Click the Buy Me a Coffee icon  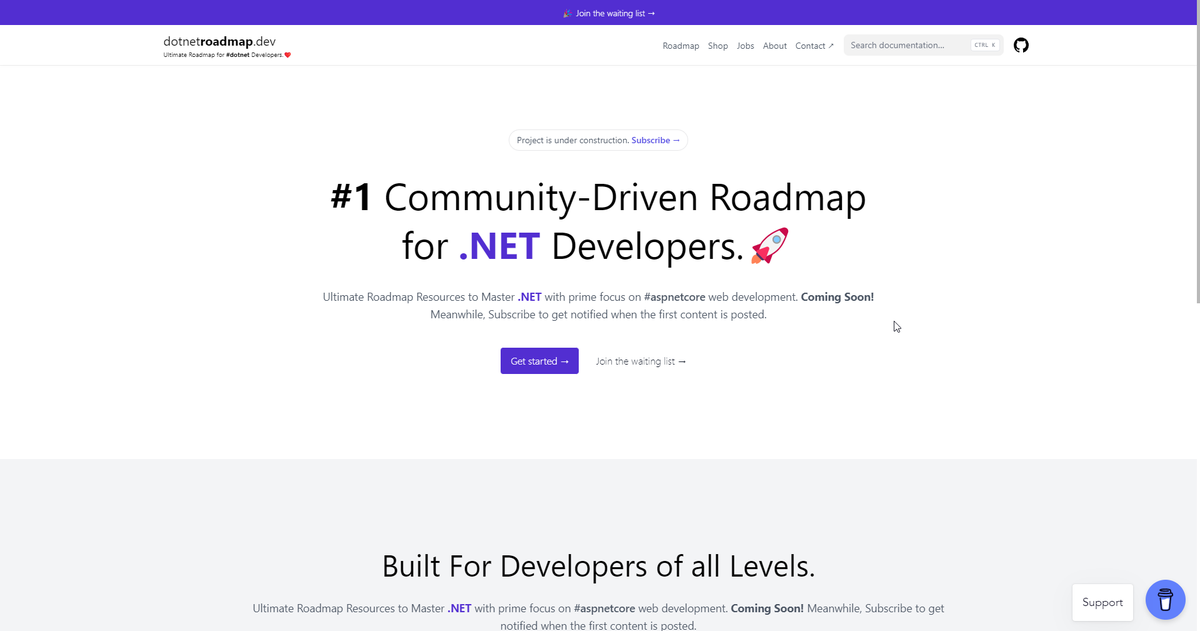[x=1164, y=600]
